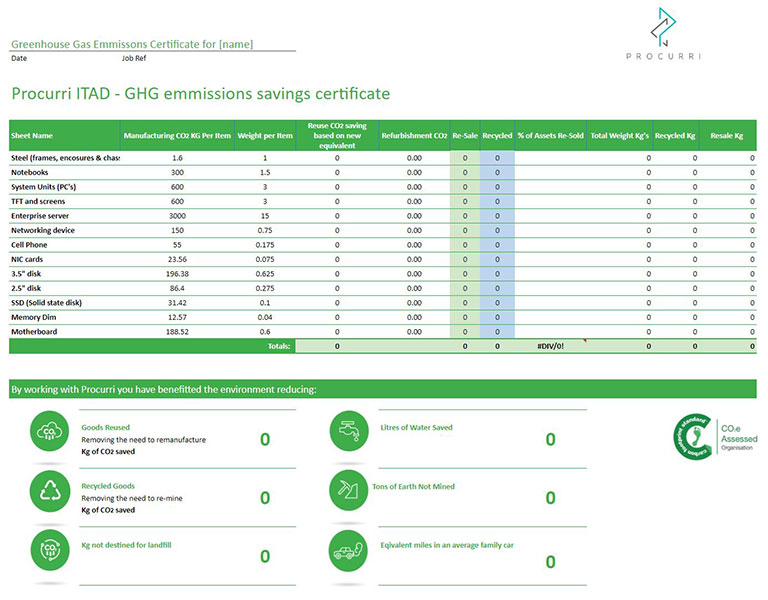Click the Date field at the top
This screenshot has height=600, width=768.
[x=19, y=59]
